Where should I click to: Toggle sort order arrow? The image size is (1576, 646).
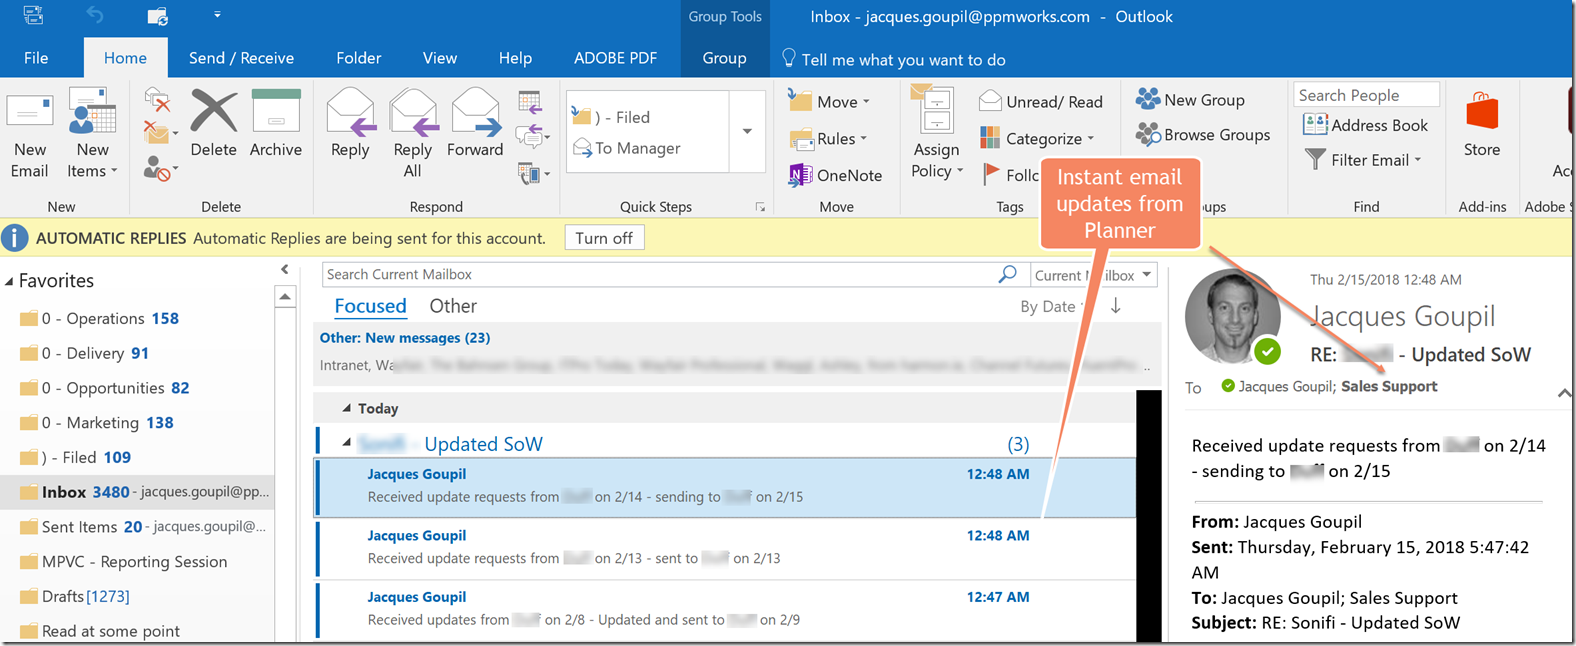click(1116, 306)
